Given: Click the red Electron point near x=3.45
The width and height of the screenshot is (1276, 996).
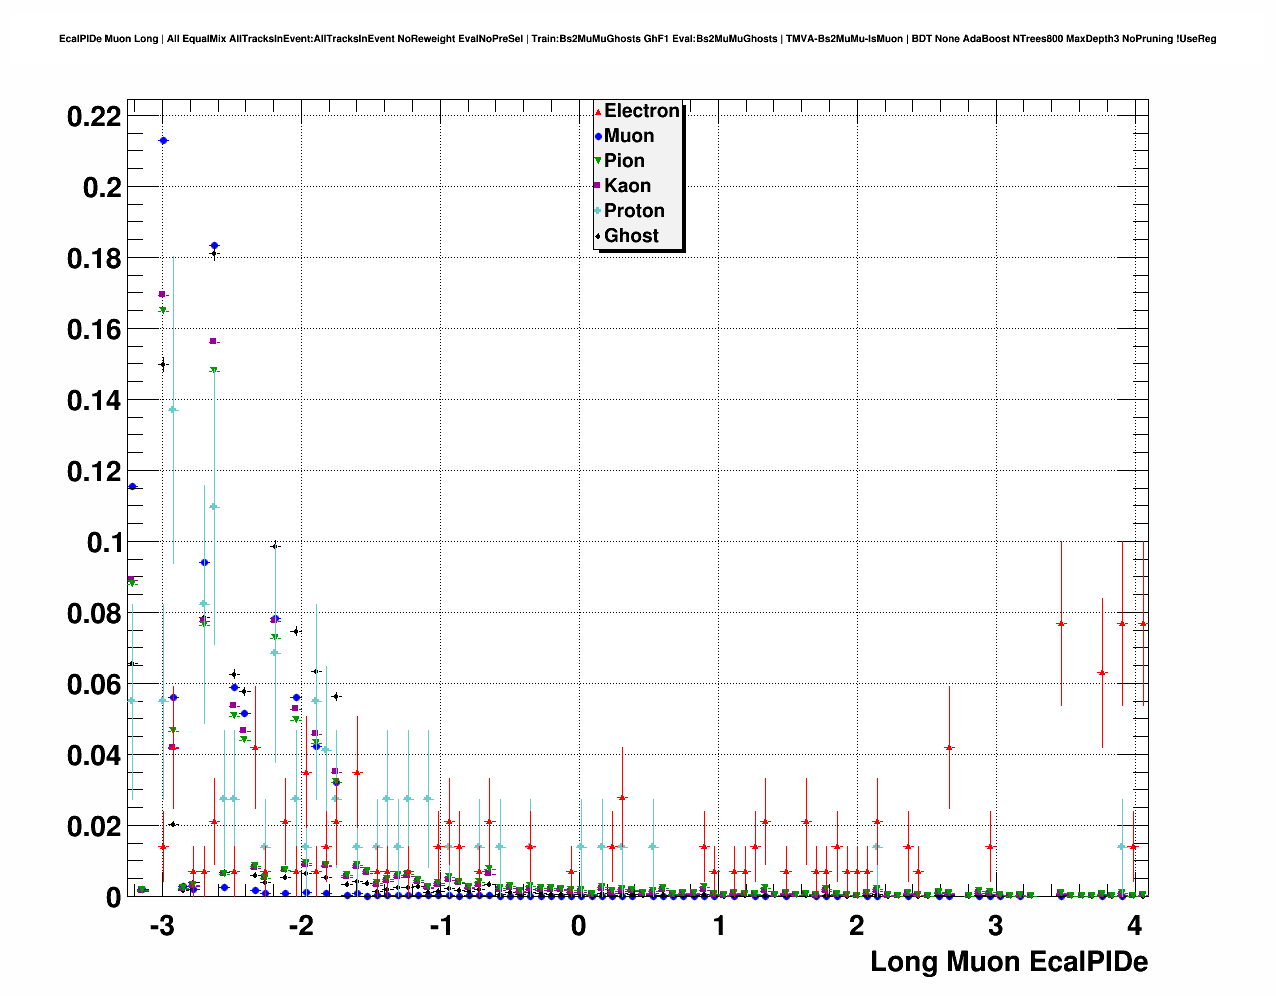Looking at the screenshot, I should point(1061,623).
